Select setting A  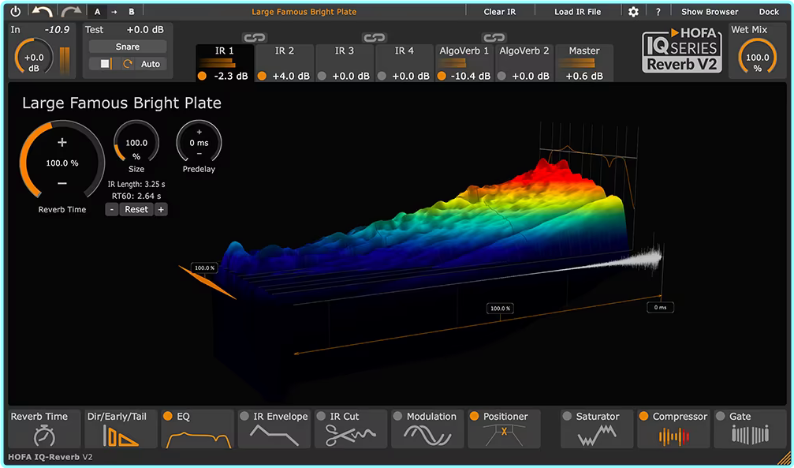pos(97,12)
